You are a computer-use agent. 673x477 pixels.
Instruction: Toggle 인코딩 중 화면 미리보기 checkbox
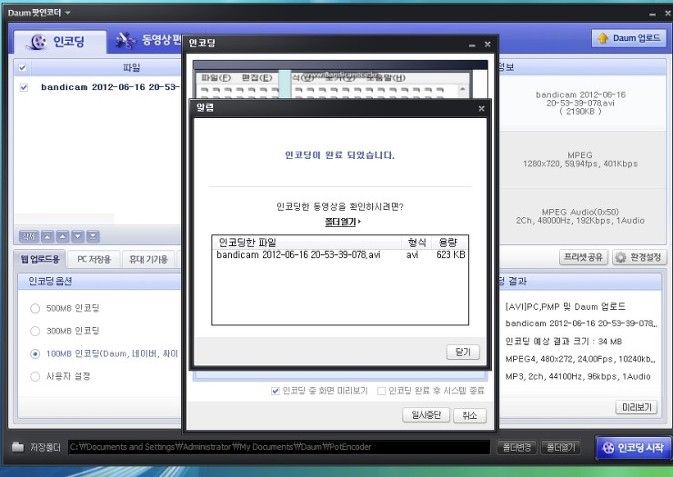[x=276, y=391]
